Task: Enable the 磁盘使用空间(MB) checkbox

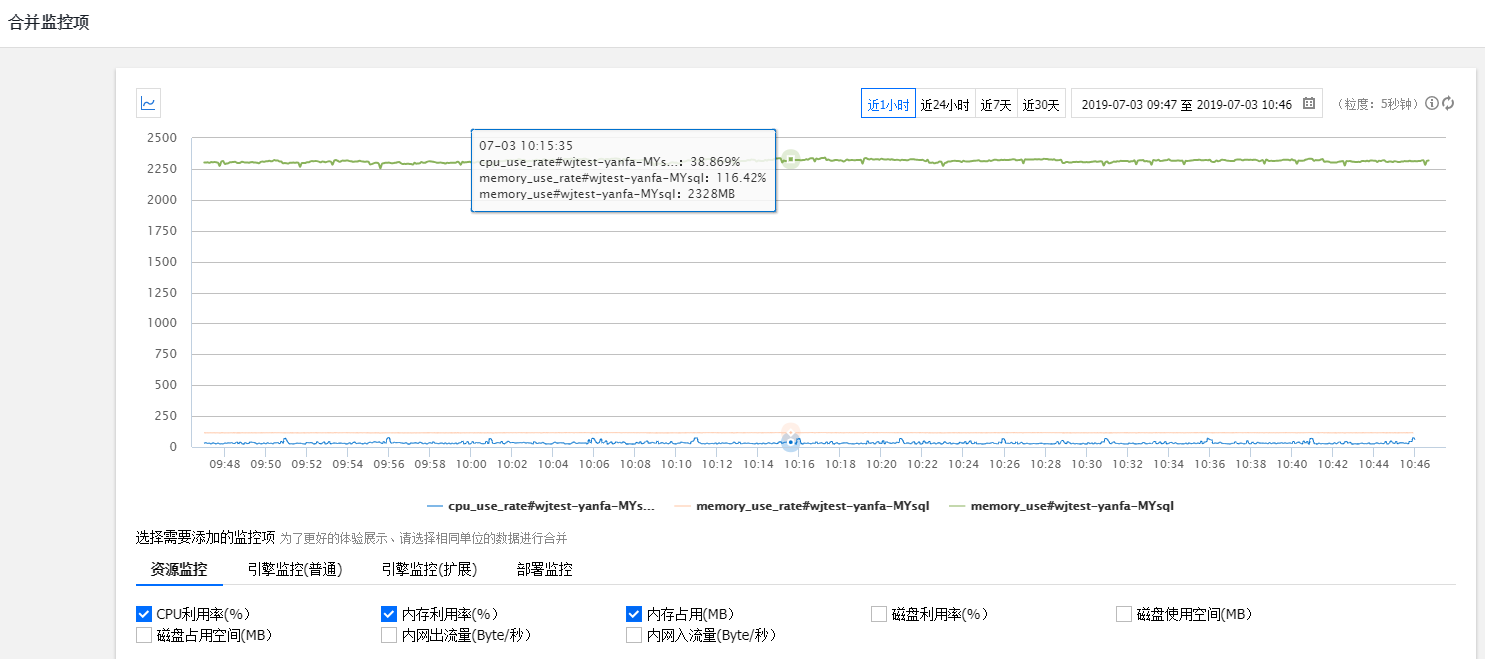Action: click(1124, 614)
